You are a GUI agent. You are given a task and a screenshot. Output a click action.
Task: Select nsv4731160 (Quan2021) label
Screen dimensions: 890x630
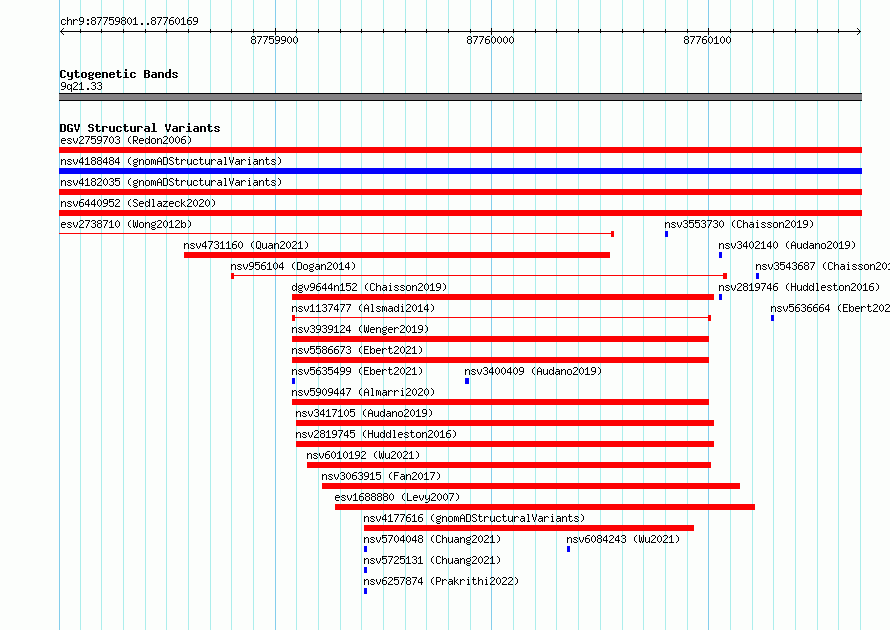coord(246,245)
